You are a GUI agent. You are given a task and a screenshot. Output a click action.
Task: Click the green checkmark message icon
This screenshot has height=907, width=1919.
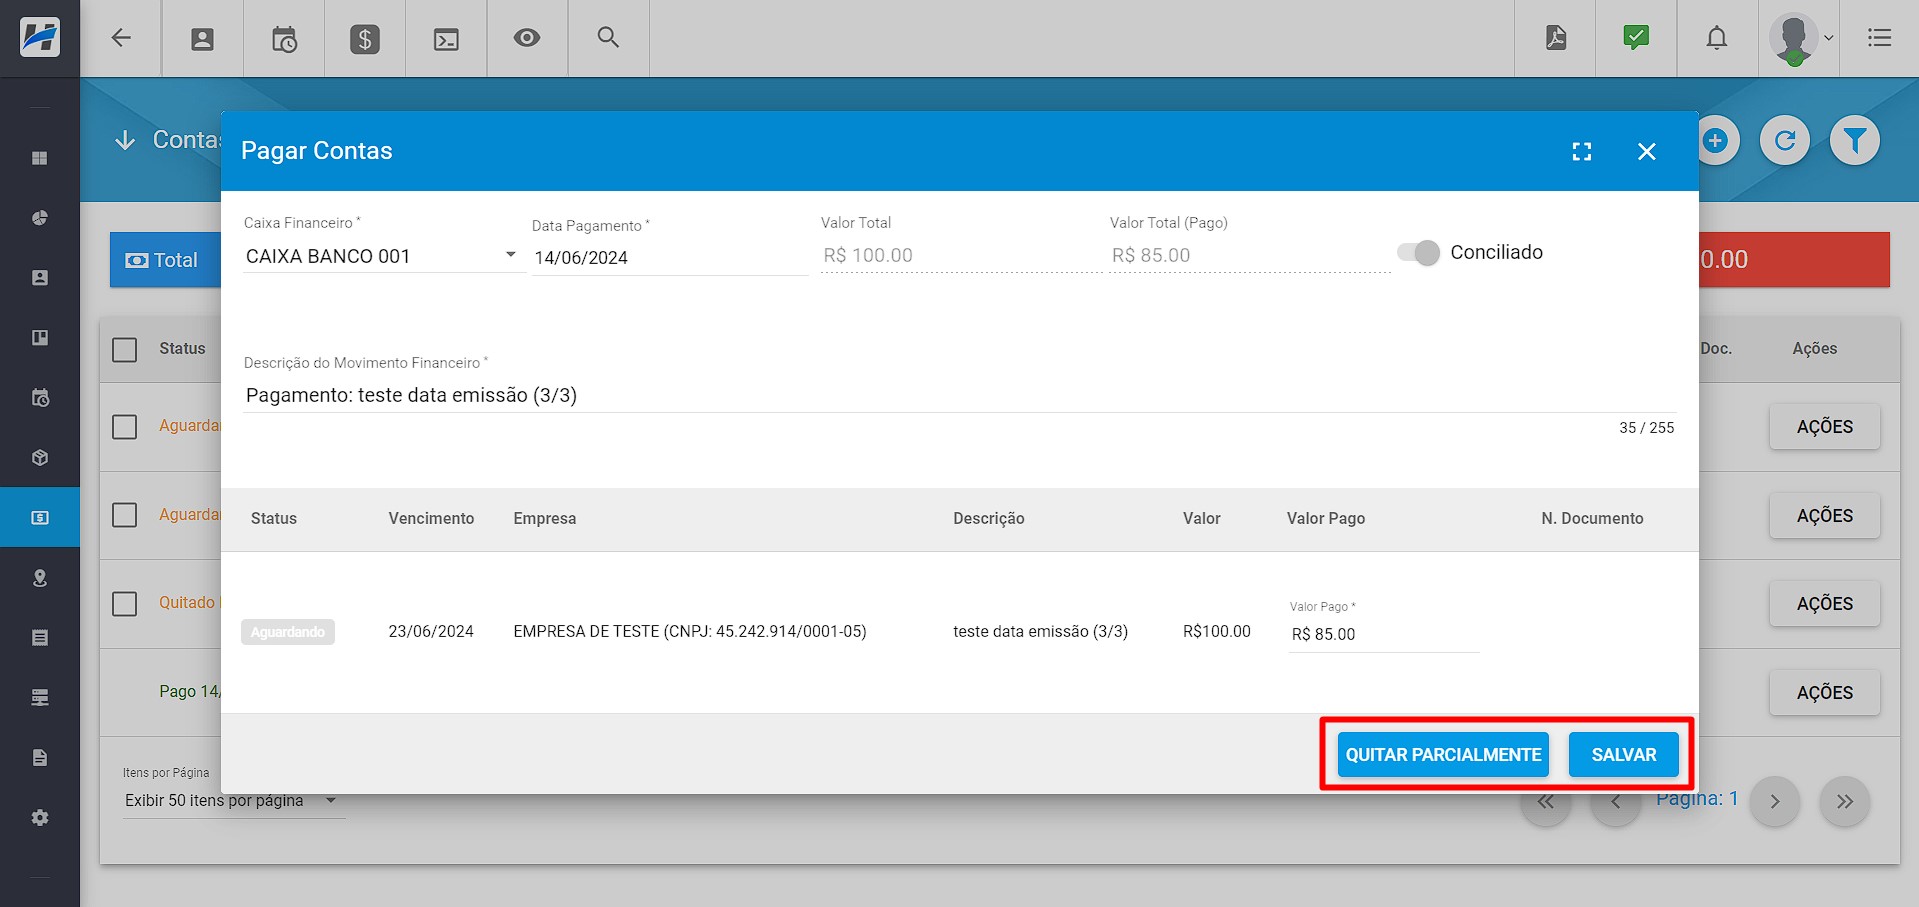coord(1636,38)
